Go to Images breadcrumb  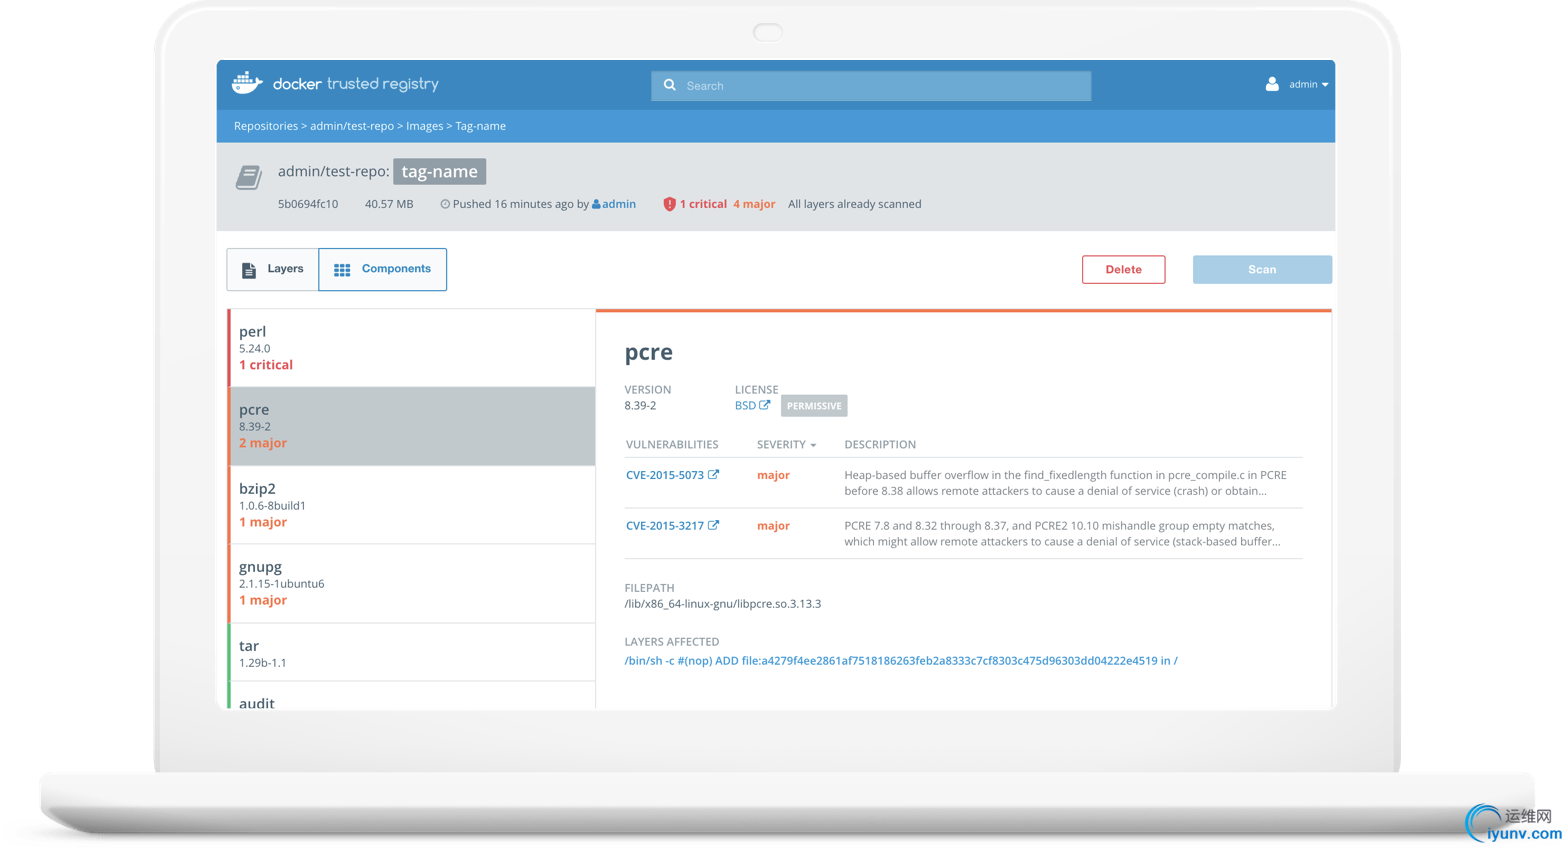[x=424, y=126]
